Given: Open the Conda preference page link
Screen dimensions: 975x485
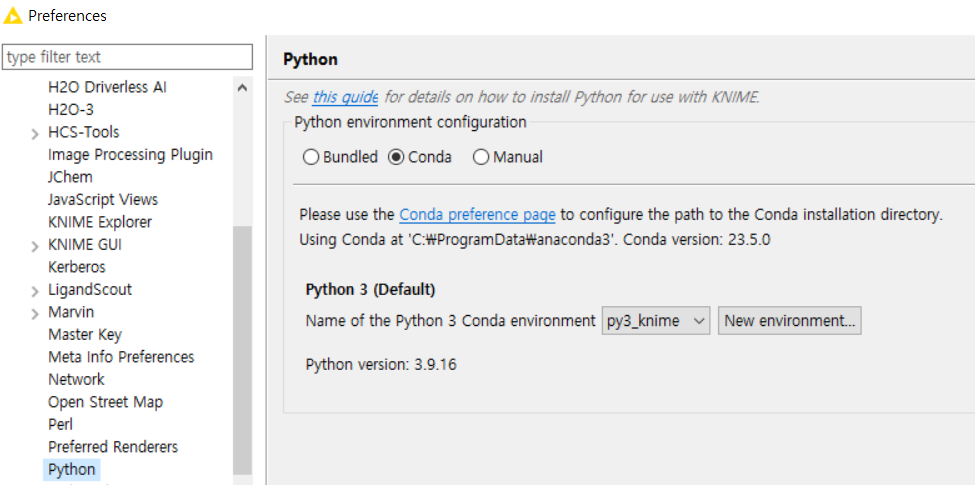Looking at the screenshot, I should click(x=477, y=214).
